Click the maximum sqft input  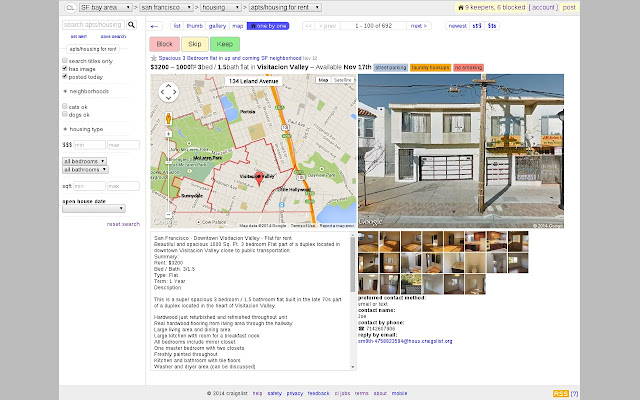click(123, 186)
